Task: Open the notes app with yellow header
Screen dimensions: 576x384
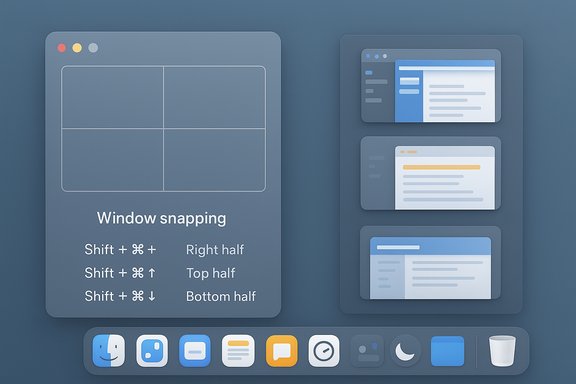Action: pyautogui.click(x=238, y=351)
